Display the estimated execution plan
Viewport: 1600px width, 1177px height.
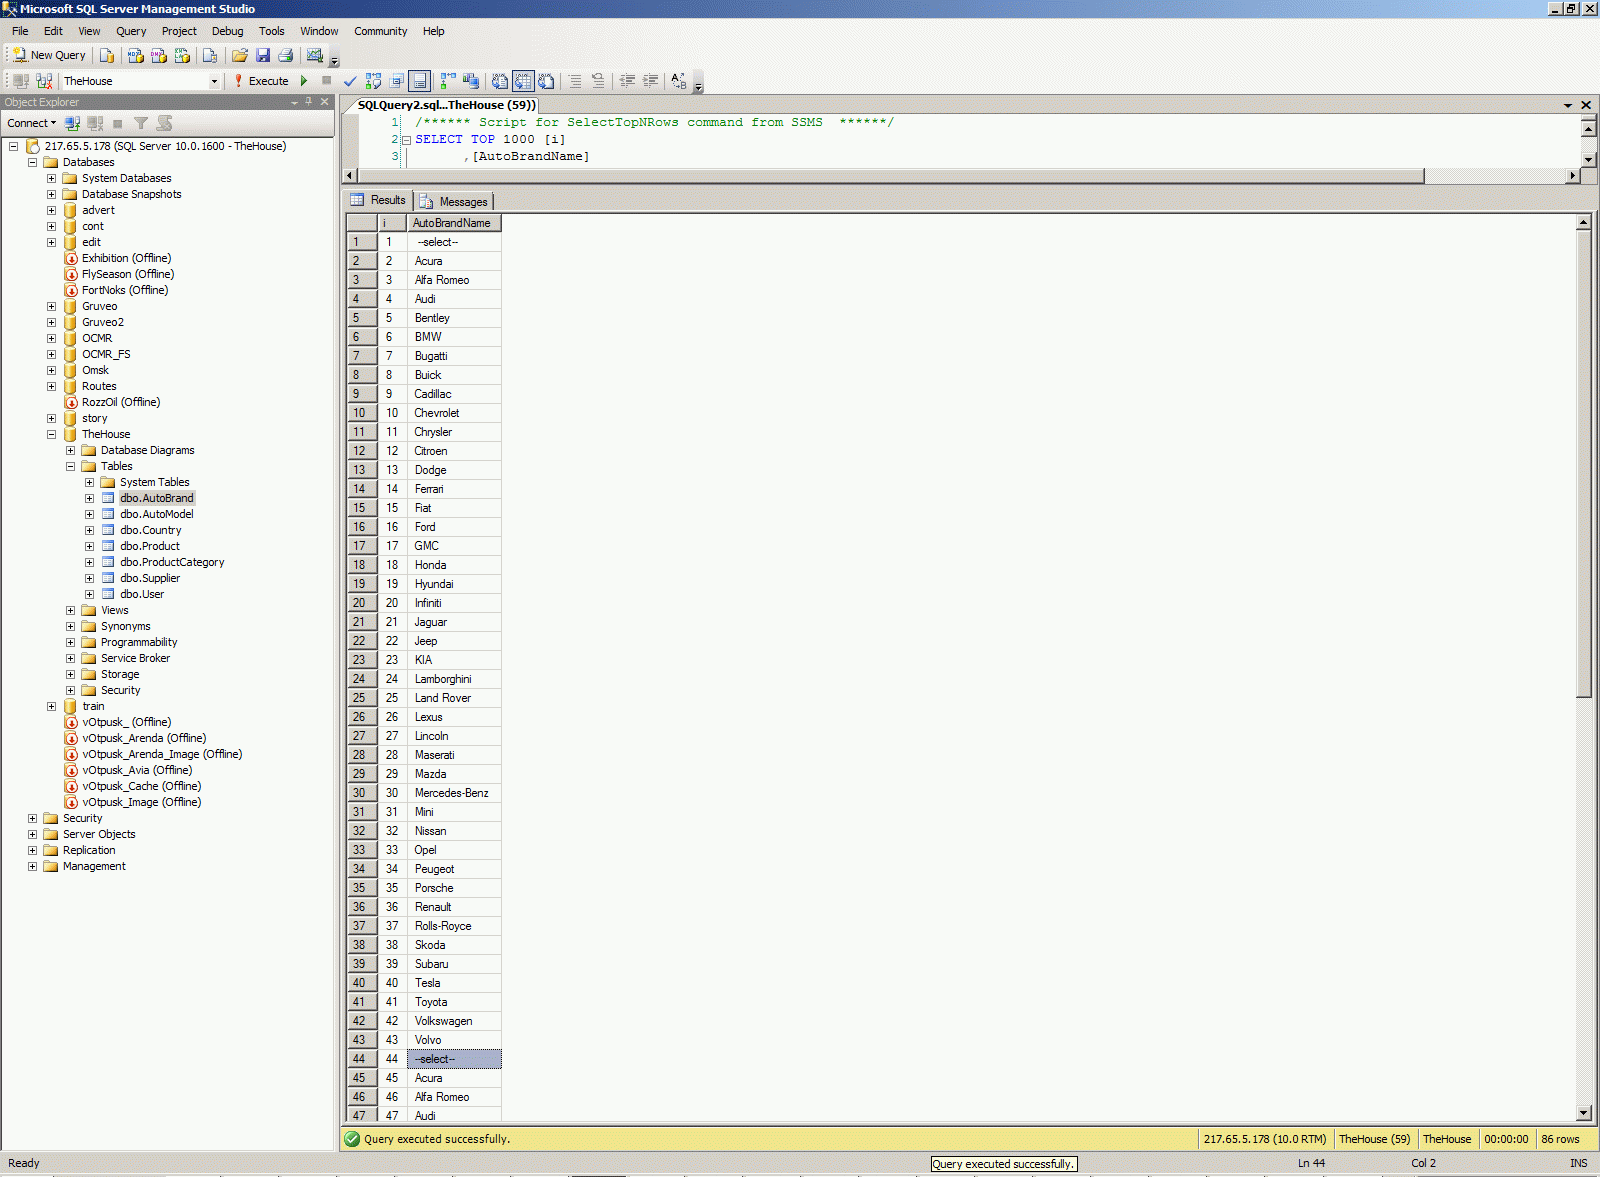pos(373,81)
